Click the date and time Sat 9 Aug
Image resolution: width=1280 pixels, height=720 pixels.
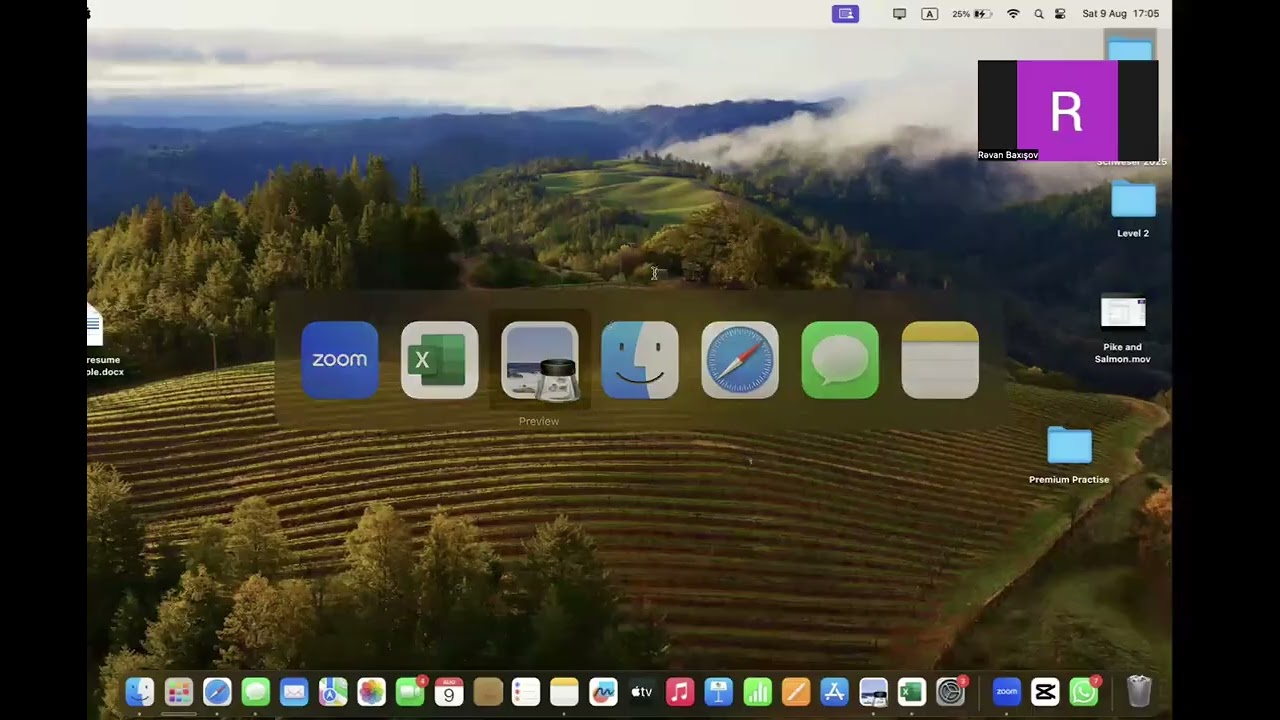click(x=1120, y=14)
